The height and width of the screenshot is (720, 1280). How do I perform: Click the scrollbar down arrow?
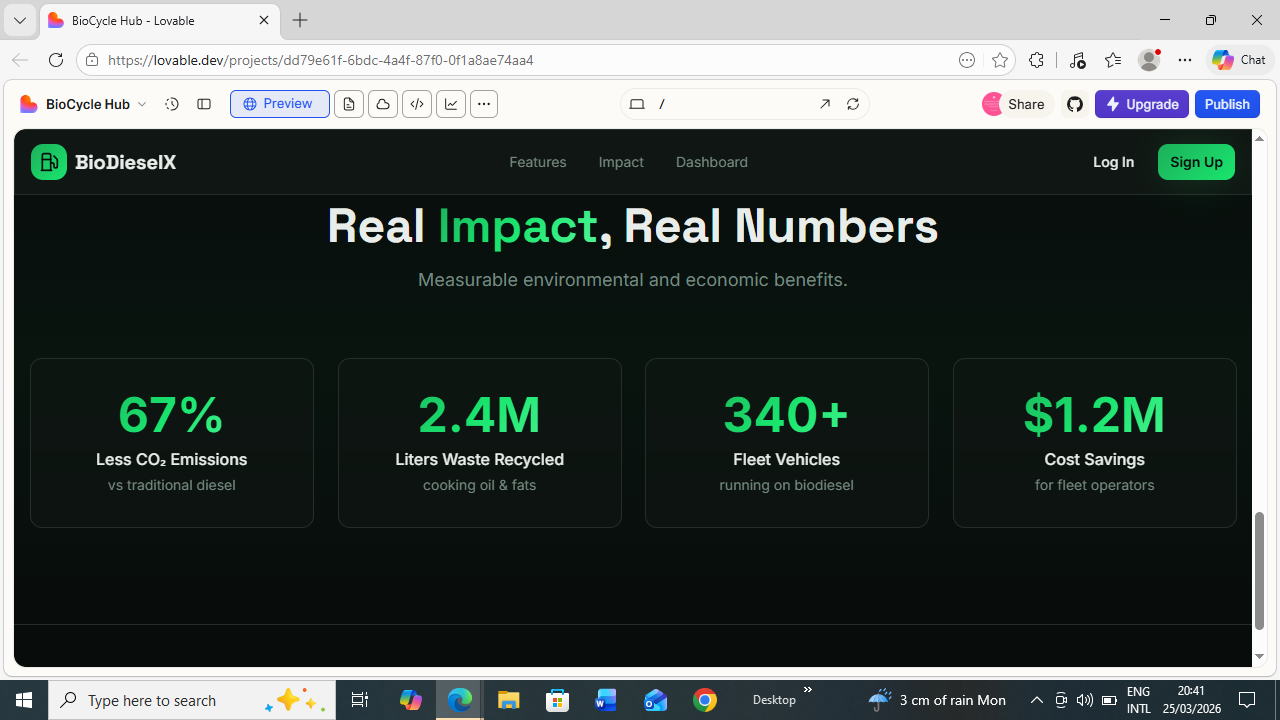(x=1259, y=657)
